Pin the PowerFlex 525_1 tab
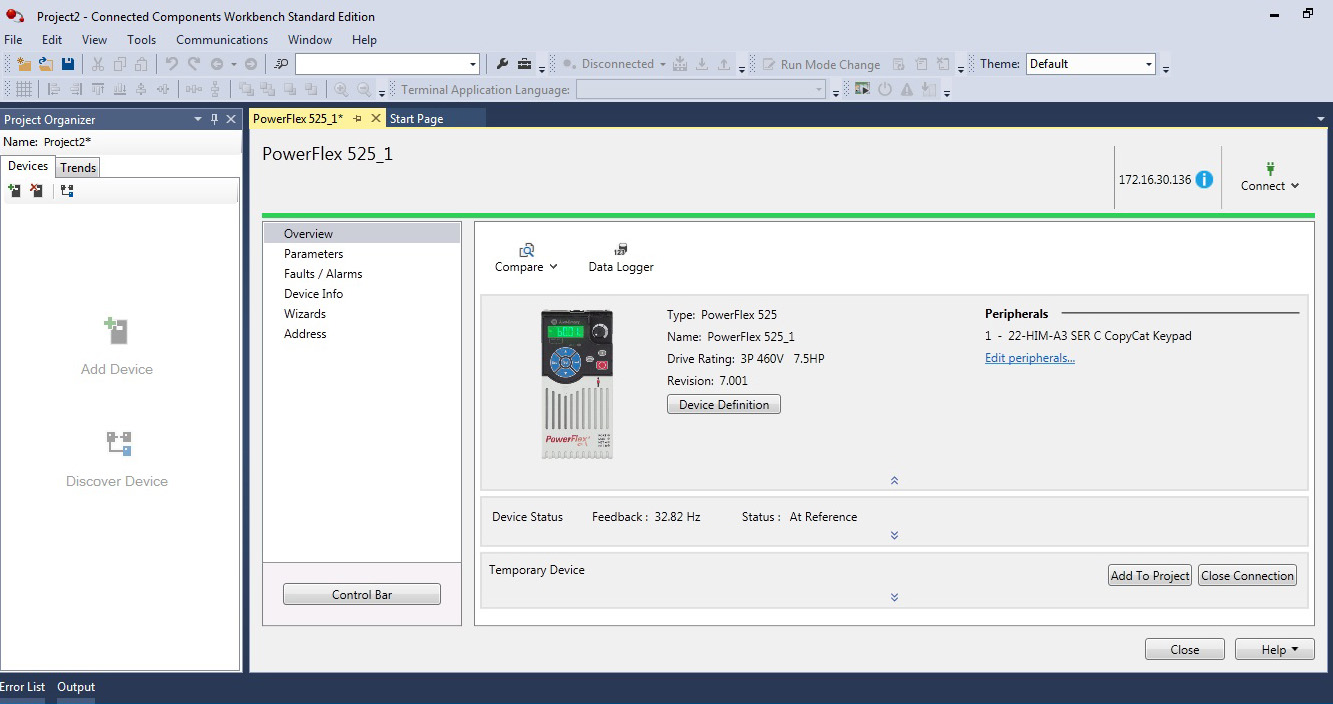The image size is (1333, 704). 358,118
